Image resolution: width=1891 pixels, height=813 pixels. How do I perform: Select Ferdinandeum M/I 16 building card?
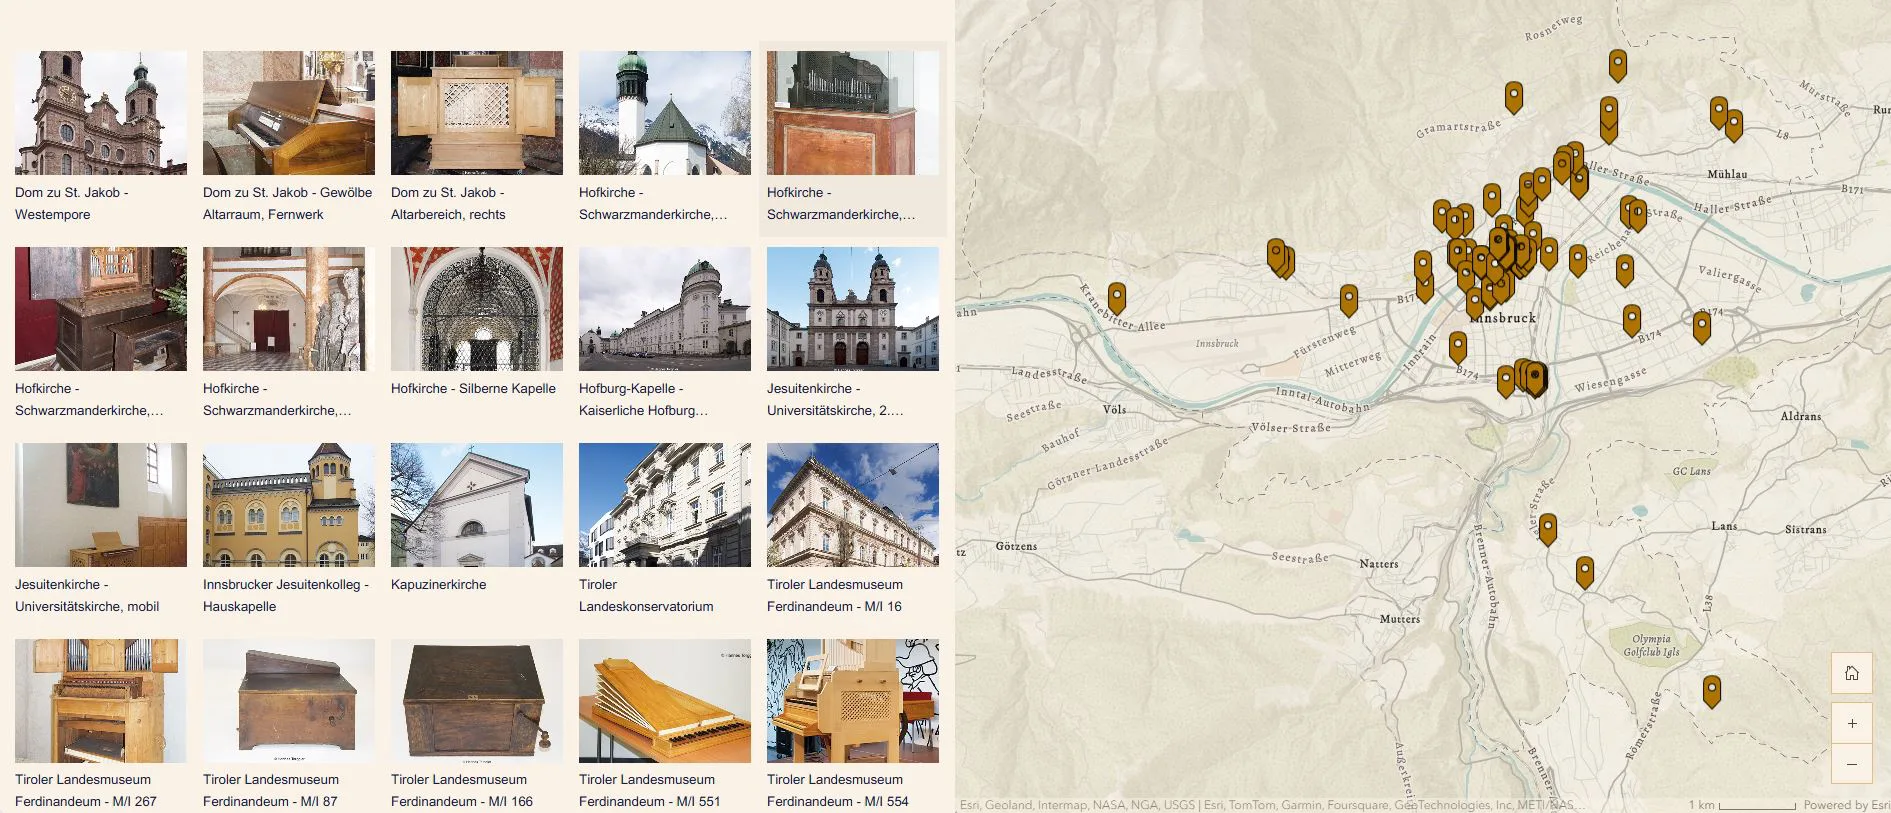point(852,505)
